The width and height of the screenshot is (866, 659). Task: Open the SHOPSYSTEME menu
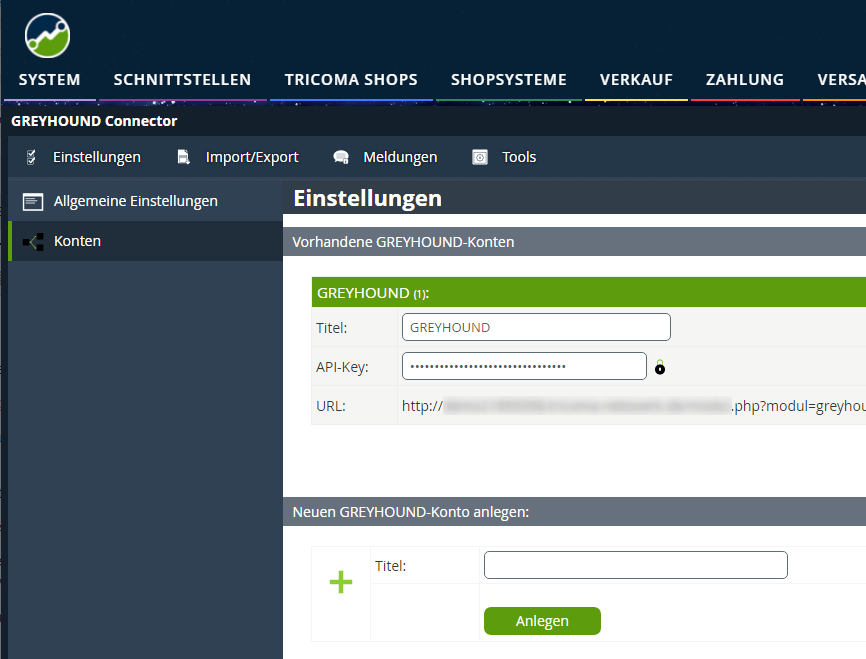(x=509, y=80)
